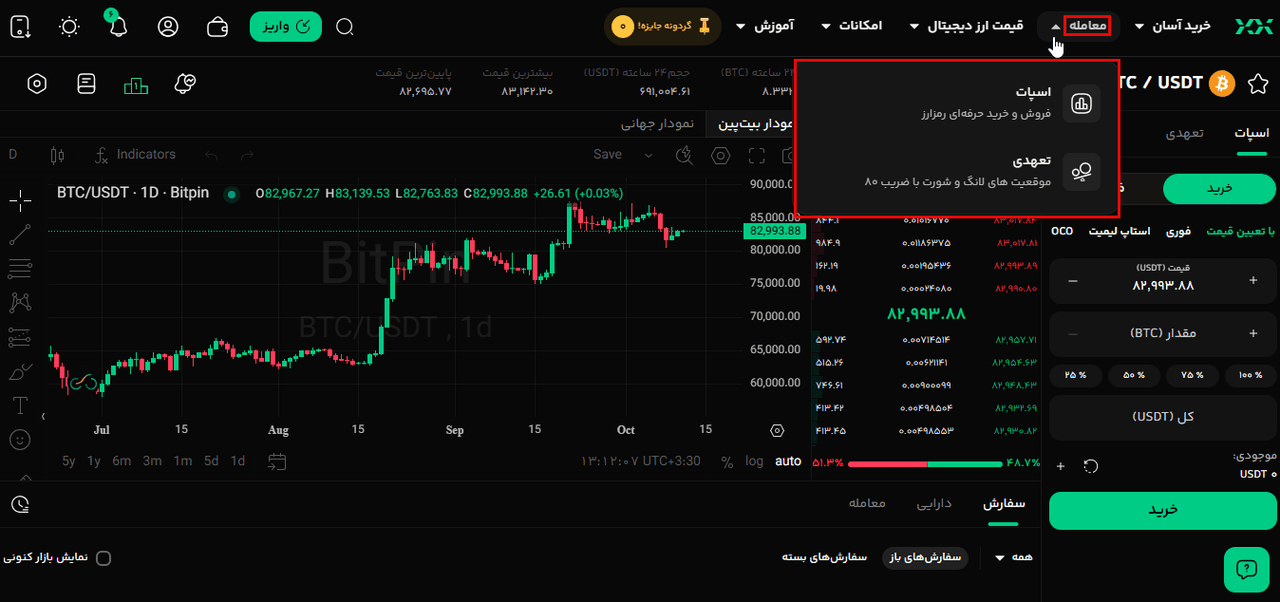Viewport: 1280px width, 602px height.
Task: Refresh the USDT balance icon
Action: [x=1091, y=466]
